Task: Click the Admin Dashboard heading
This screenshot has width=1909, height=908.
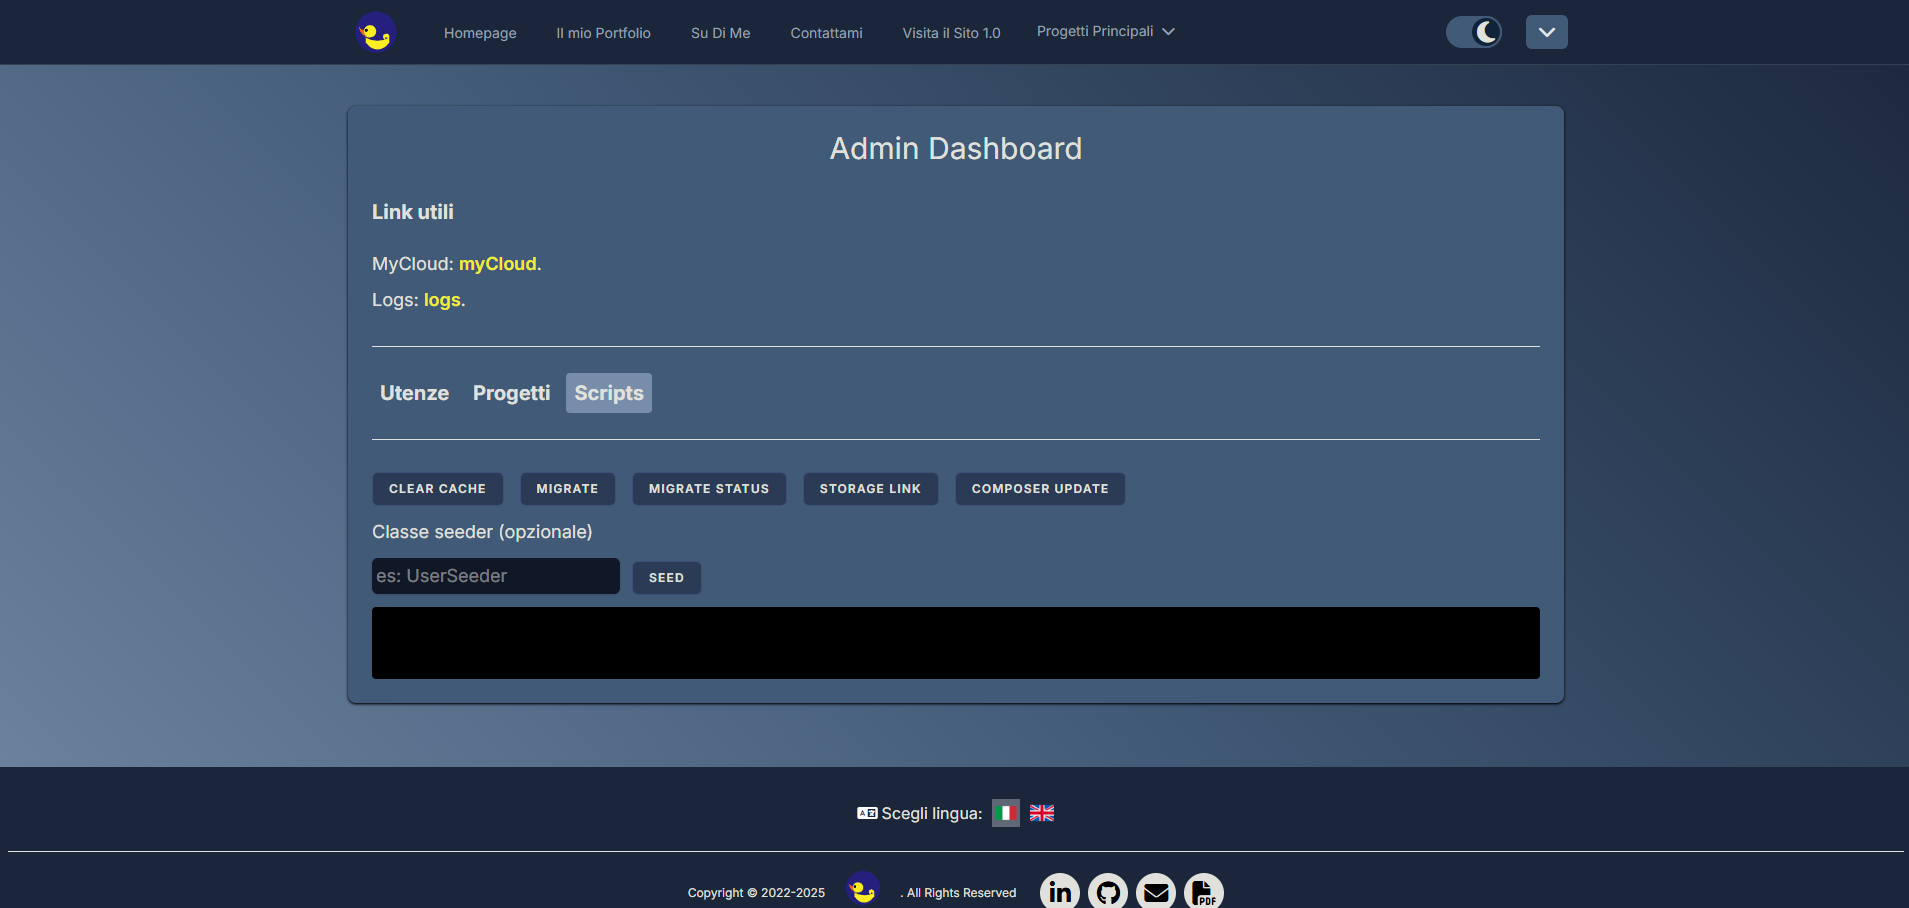Action: click(x=955, y=149)
